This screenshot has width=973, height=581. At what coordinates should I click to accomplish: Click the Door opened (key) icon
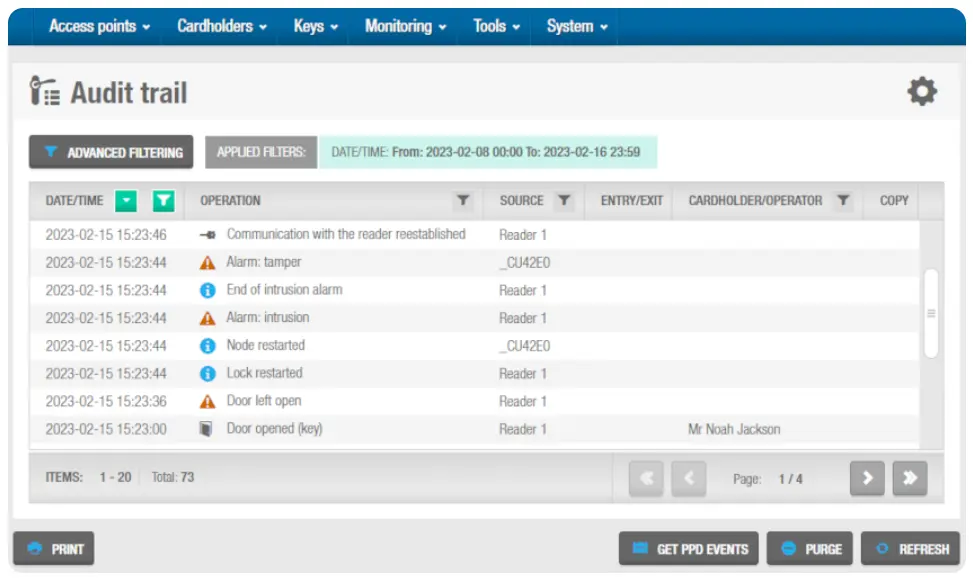coord(207,429)
